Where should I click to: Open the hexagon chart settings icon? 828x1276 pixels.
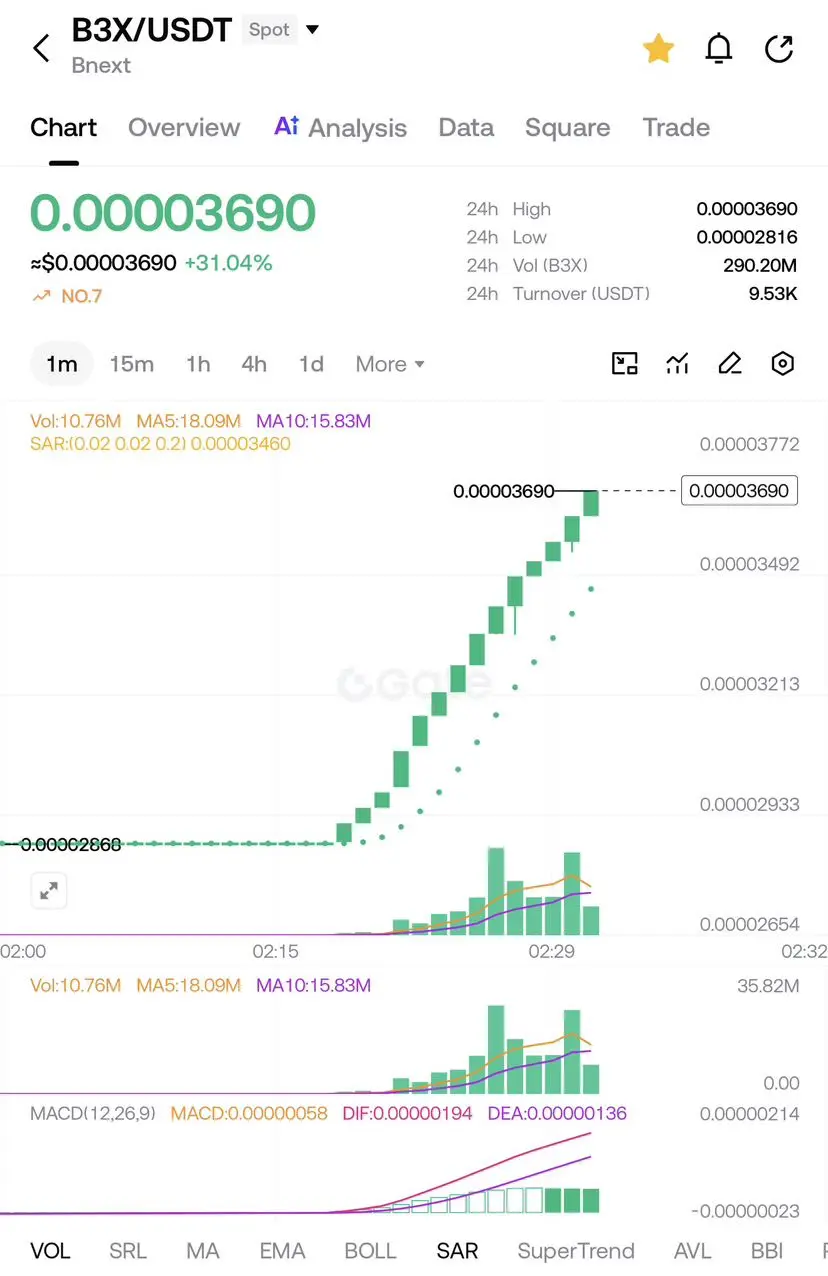(x=783, y=364)
